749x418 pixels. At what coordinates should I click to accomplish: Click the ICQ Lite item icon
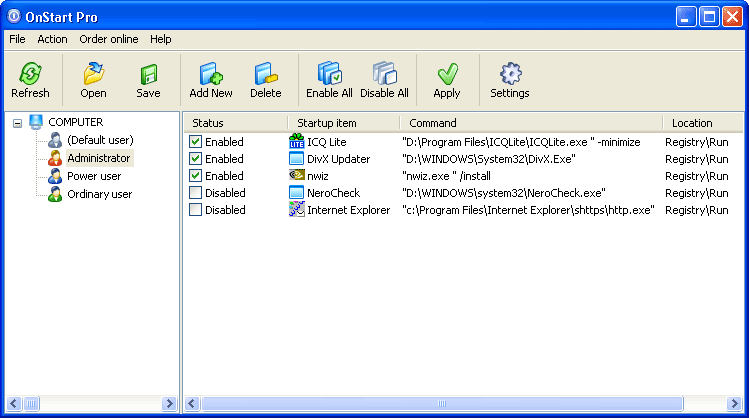[x=297, y=141]
